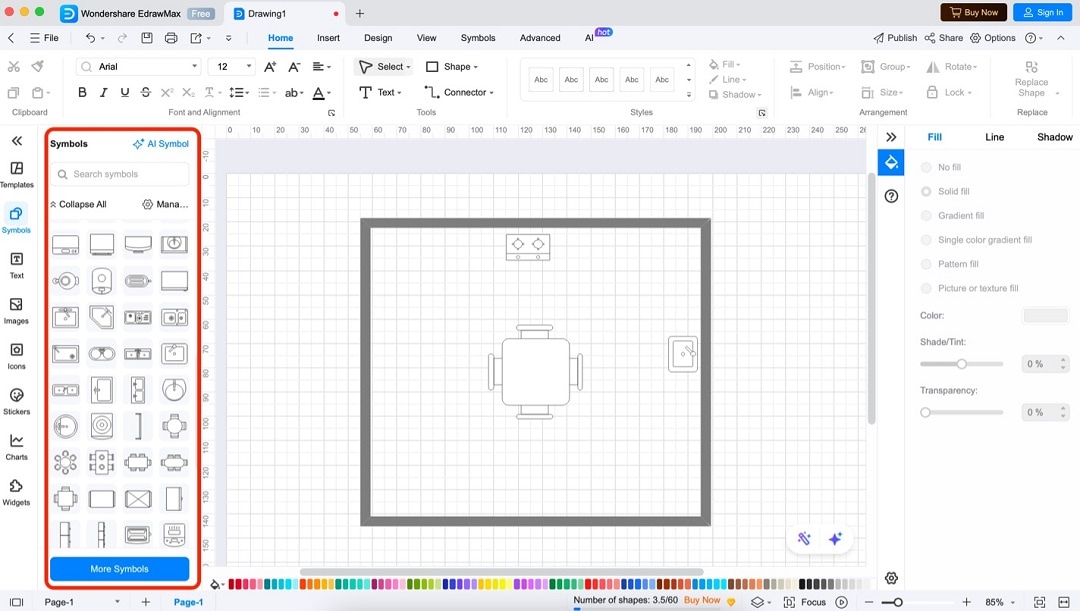Add a new page with the plus button

(145, 602)
